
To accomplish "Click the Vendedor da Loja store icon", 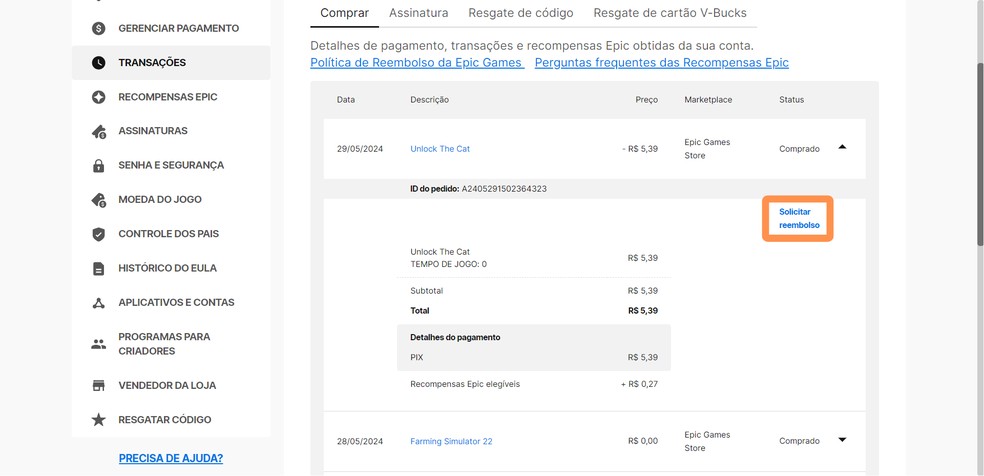I will 98,386.
